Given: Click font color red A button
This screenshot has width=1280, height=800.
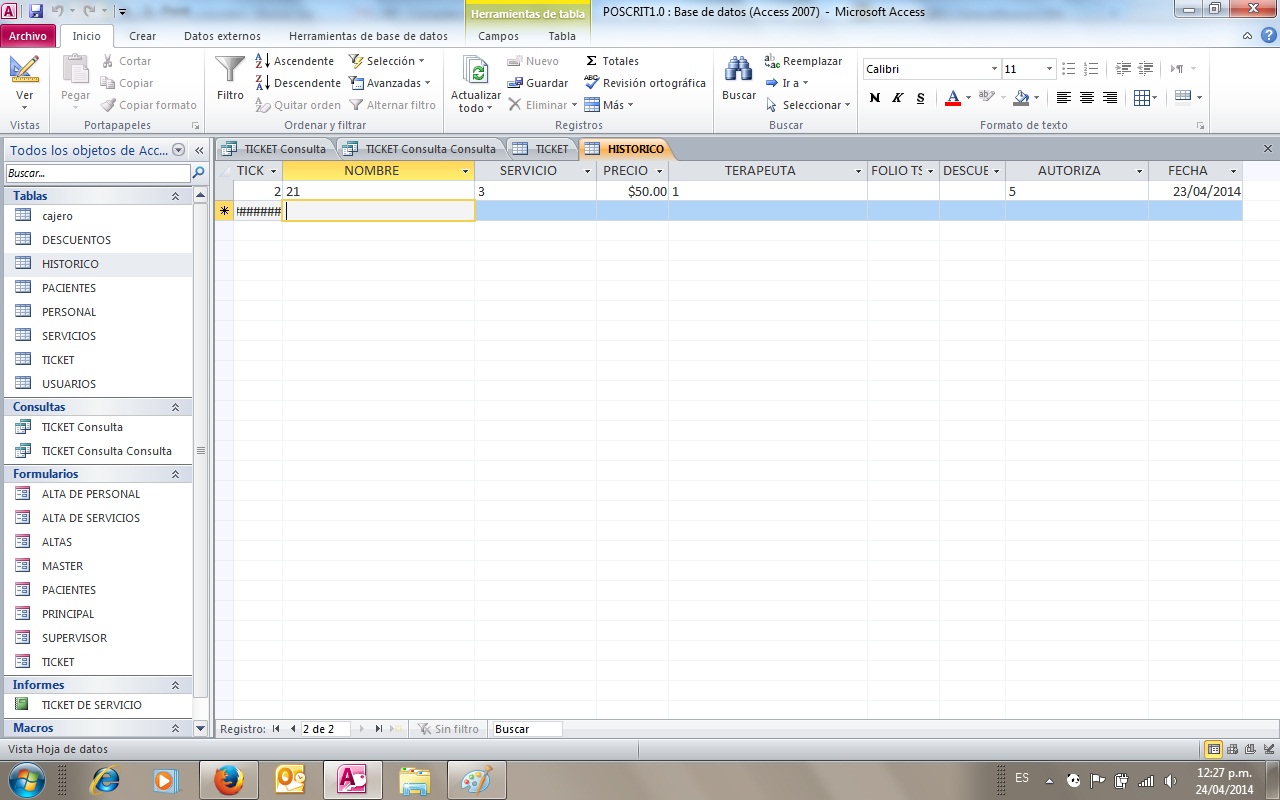Looking at the screenshot, I should tap(953, 98).
